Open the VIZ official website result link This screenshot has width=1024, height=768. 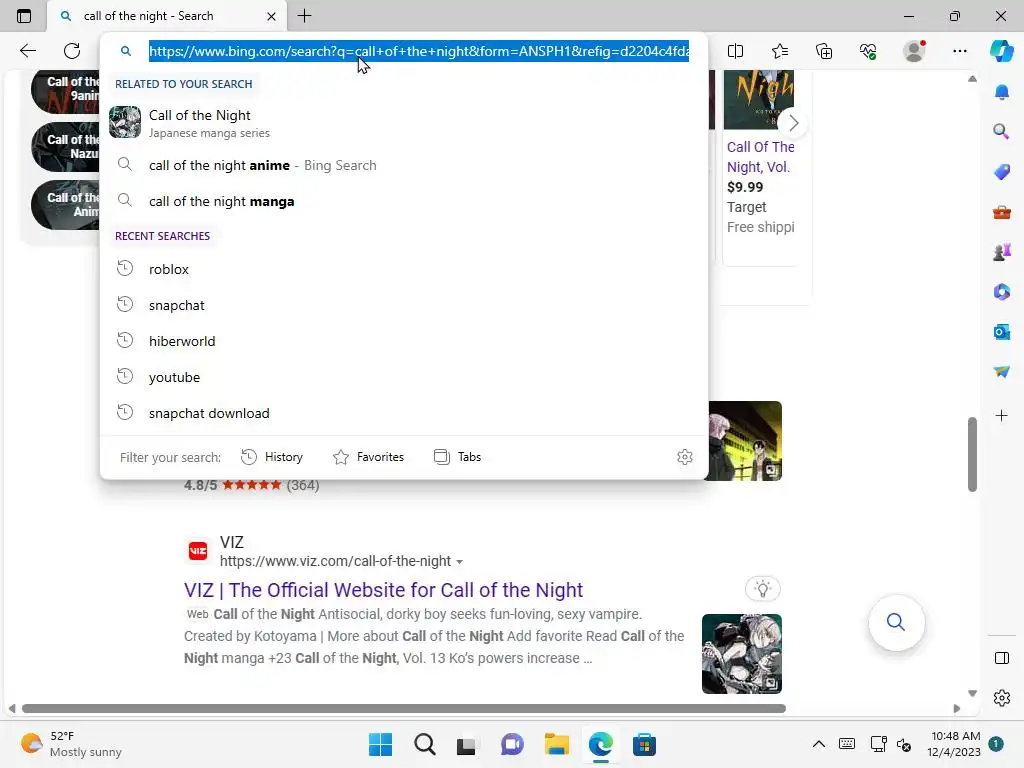coord(383,590)
